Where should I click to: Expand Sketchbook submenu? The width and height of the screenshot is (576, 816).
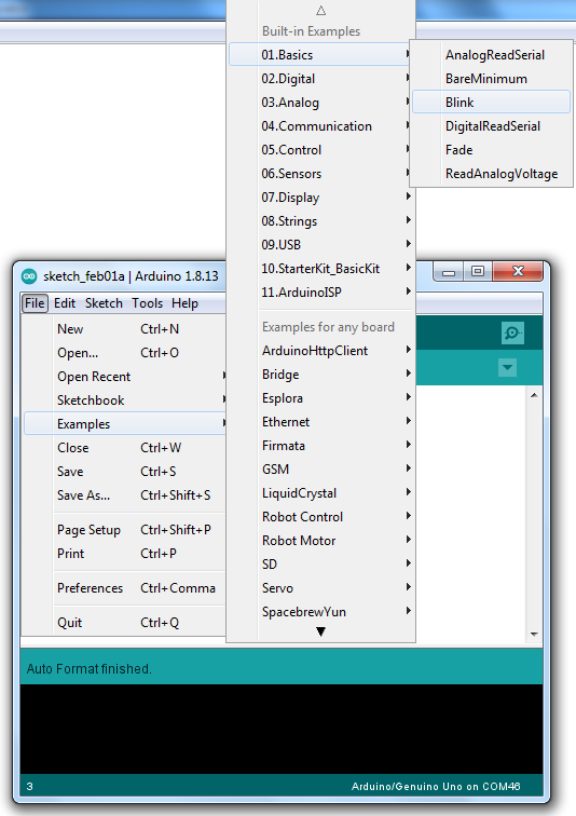pos(125,400)
